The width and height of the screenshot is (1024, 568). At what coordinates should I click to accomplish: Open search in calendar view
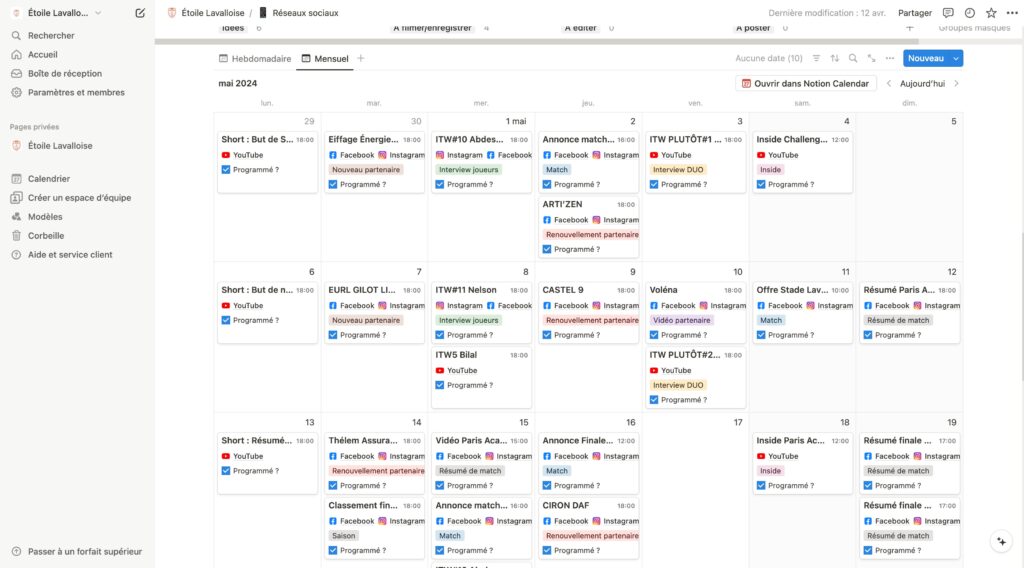pos(853,59)
